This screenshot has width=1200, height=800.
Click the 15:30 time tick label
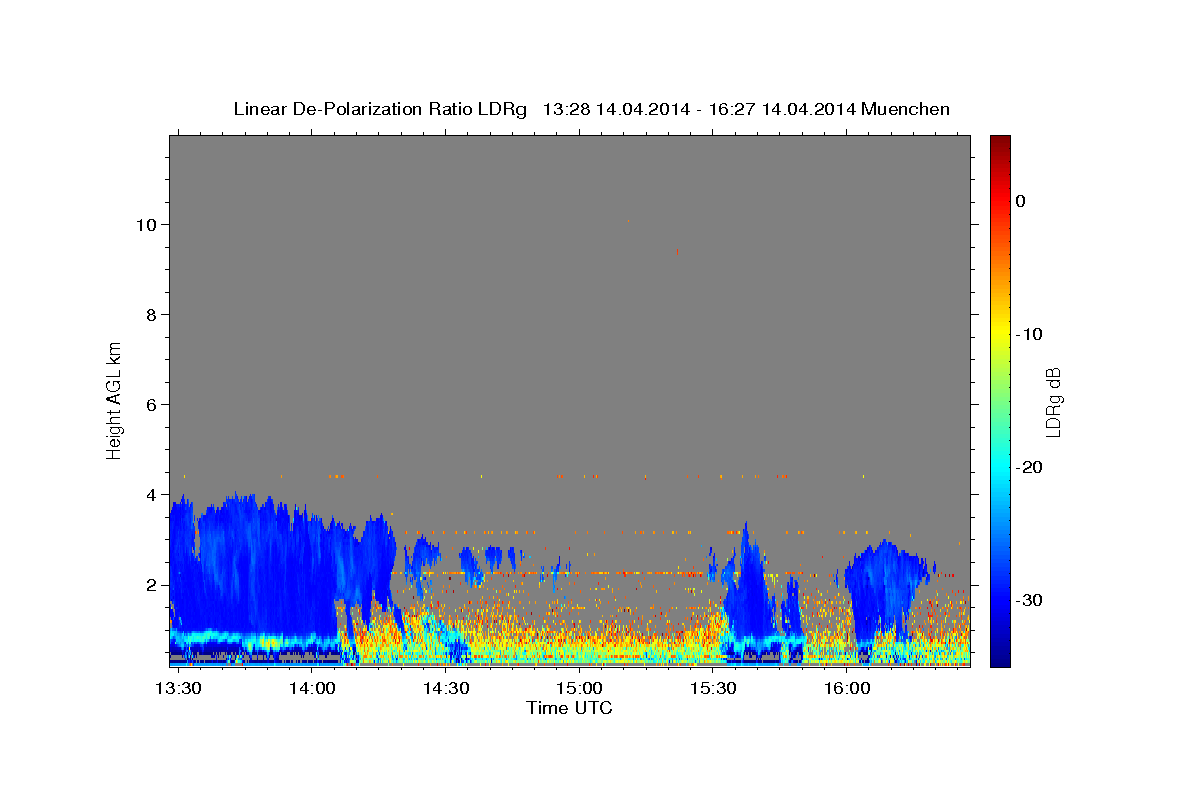(x=713, y=688)
